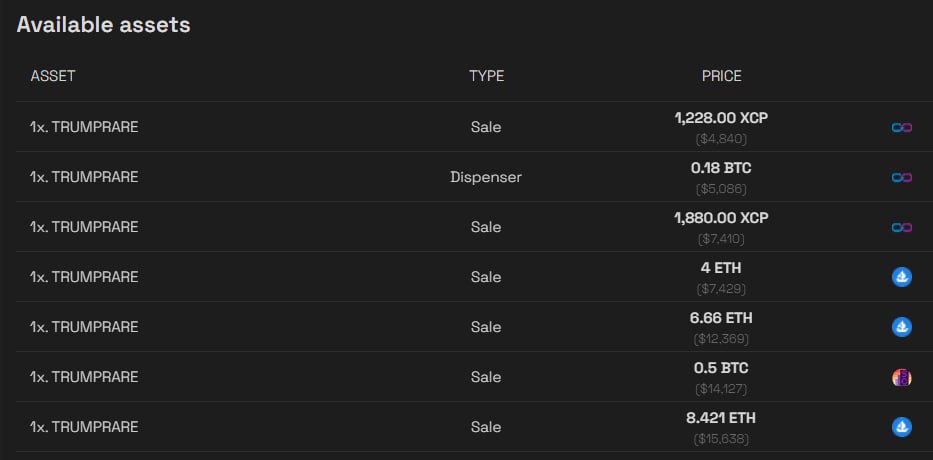Open infinity icon on 0.18 BTC dispenser row
Screen dimensions: 933x460
[x=901, y=177]
